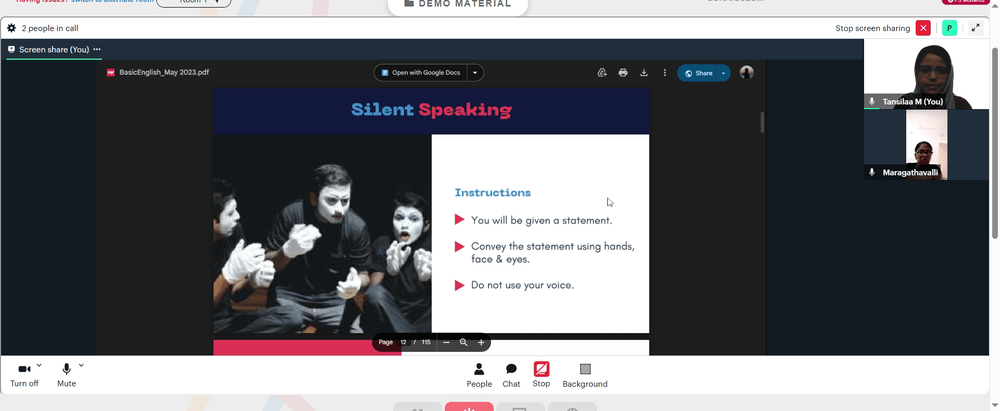The height and width of the screenshot is (411, 1000).
Task: Stop screen sharing from bottom toolbar
Action: coord(541,375)
